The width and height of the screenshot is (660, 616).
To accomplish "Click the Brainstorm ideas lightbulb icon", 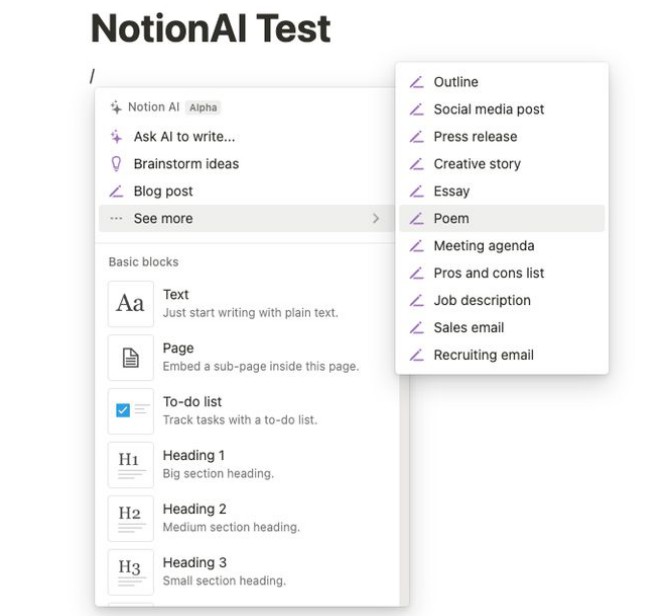I will click(116, 164).
